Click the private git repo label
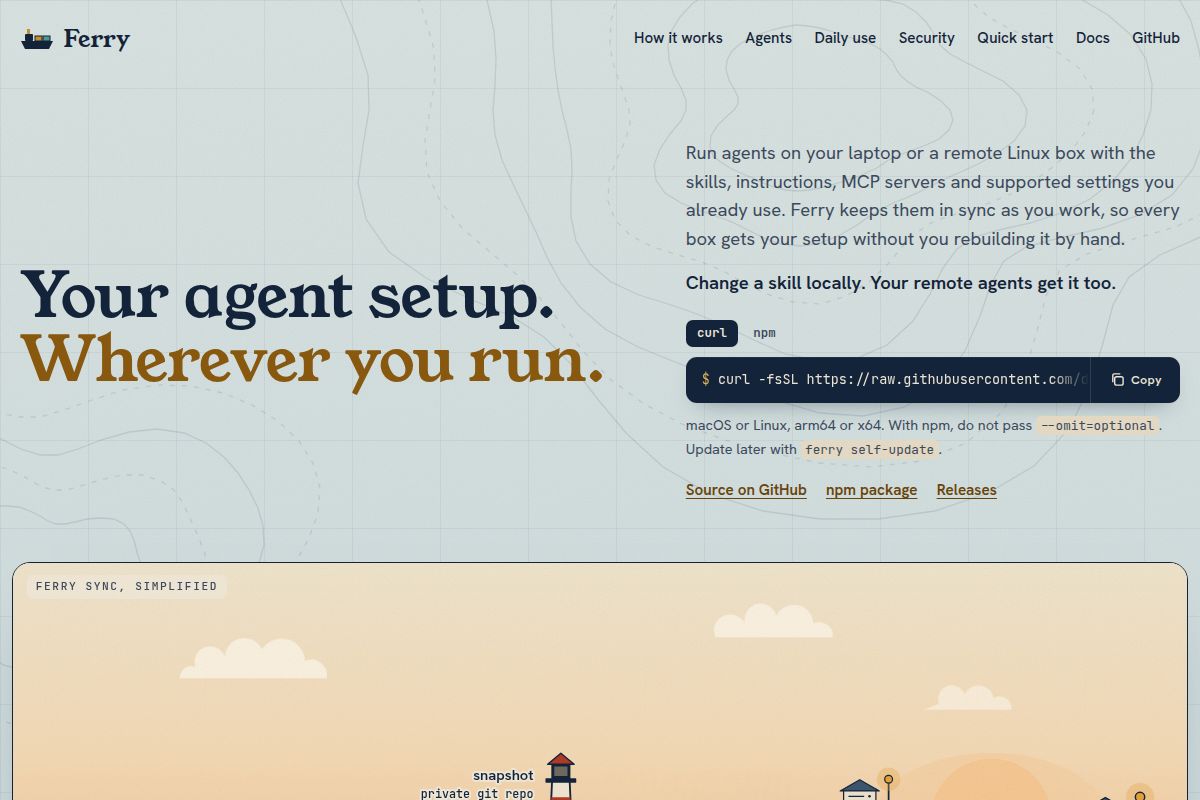Image resolution: width=1200 pixels, height=800 pixels. 477,793
